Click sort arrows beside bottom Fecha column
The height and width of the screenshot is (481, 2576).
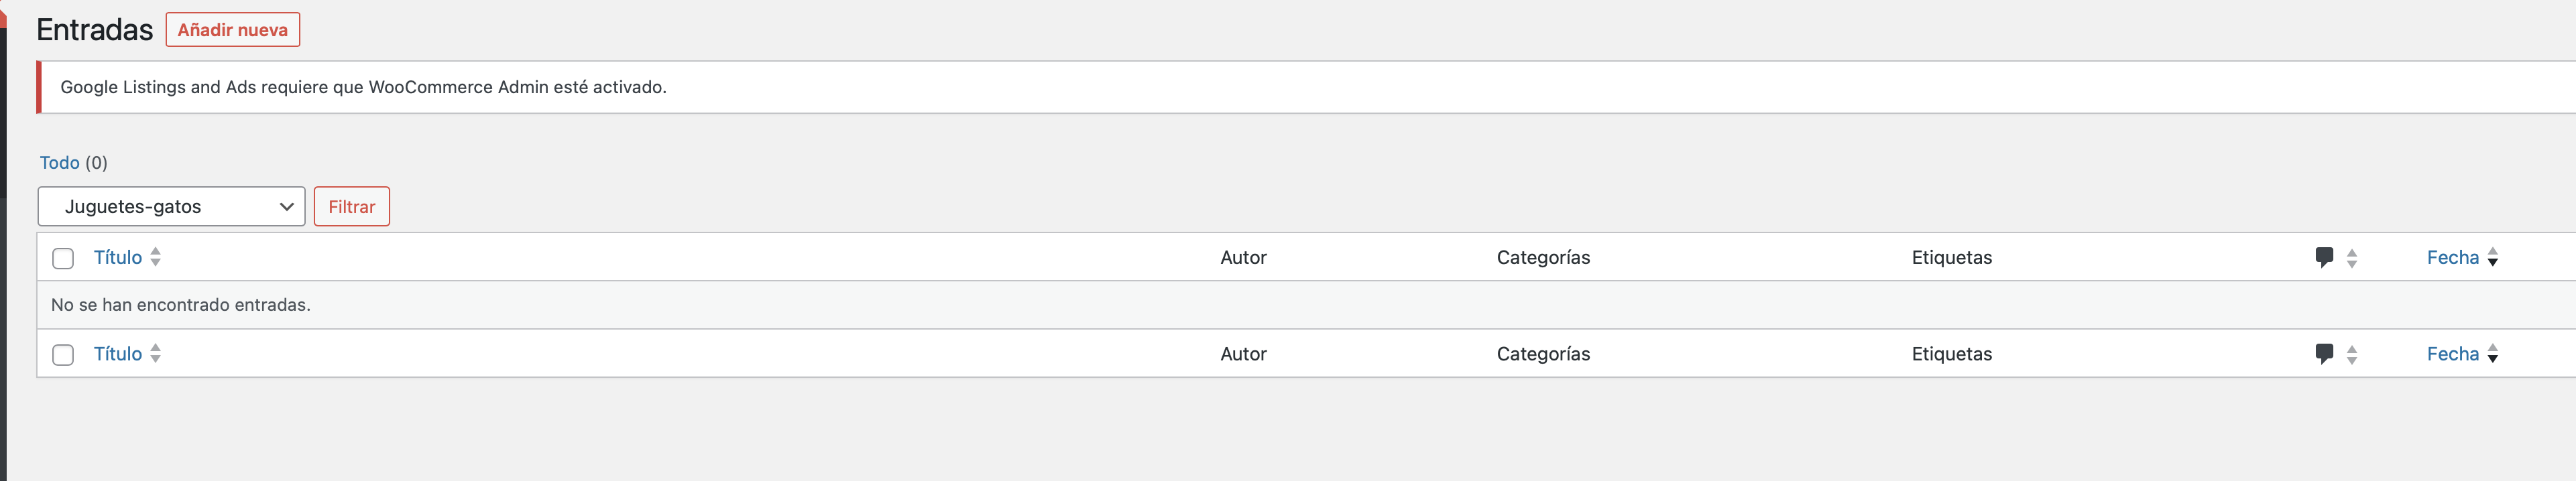pos(2492,353)
